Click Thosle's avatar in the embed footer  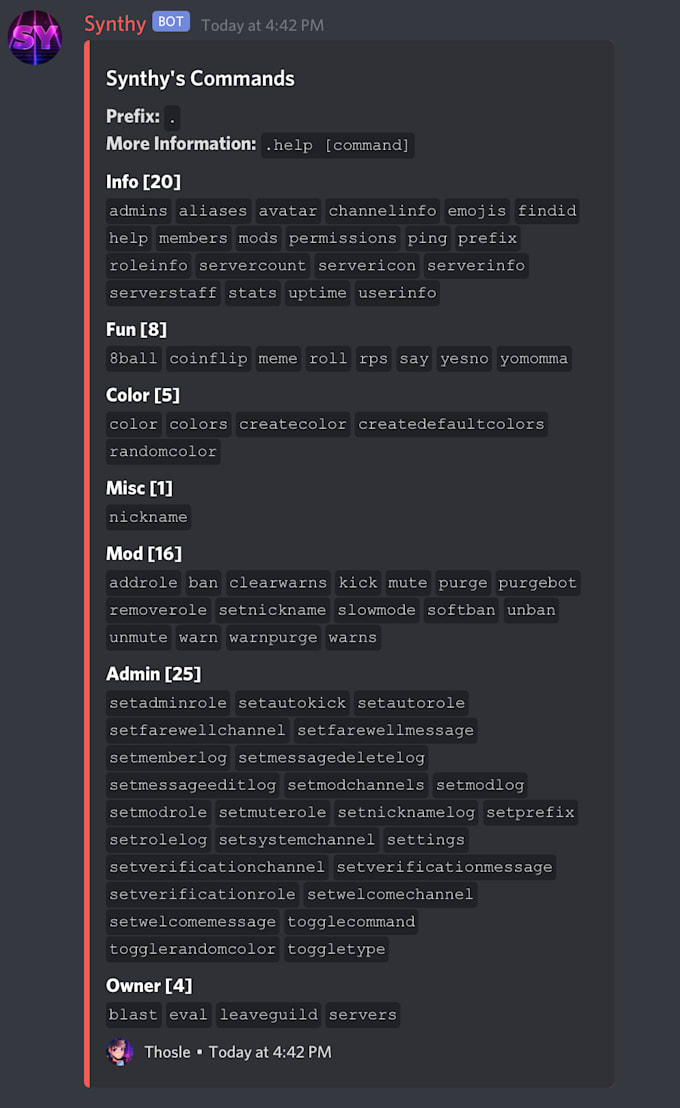pyautogui.click(x=119, y=1052)
